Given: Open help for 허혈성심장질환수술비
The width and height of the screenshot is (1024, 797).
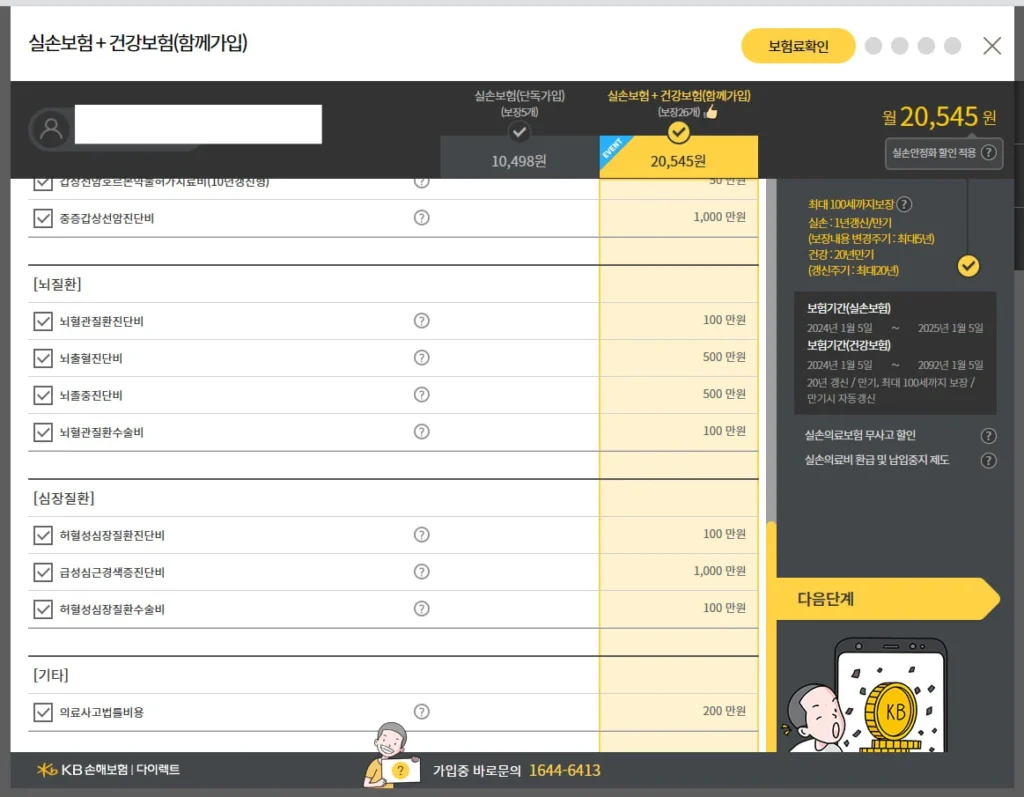Looking at the screenshot, I should coord(421,609).
